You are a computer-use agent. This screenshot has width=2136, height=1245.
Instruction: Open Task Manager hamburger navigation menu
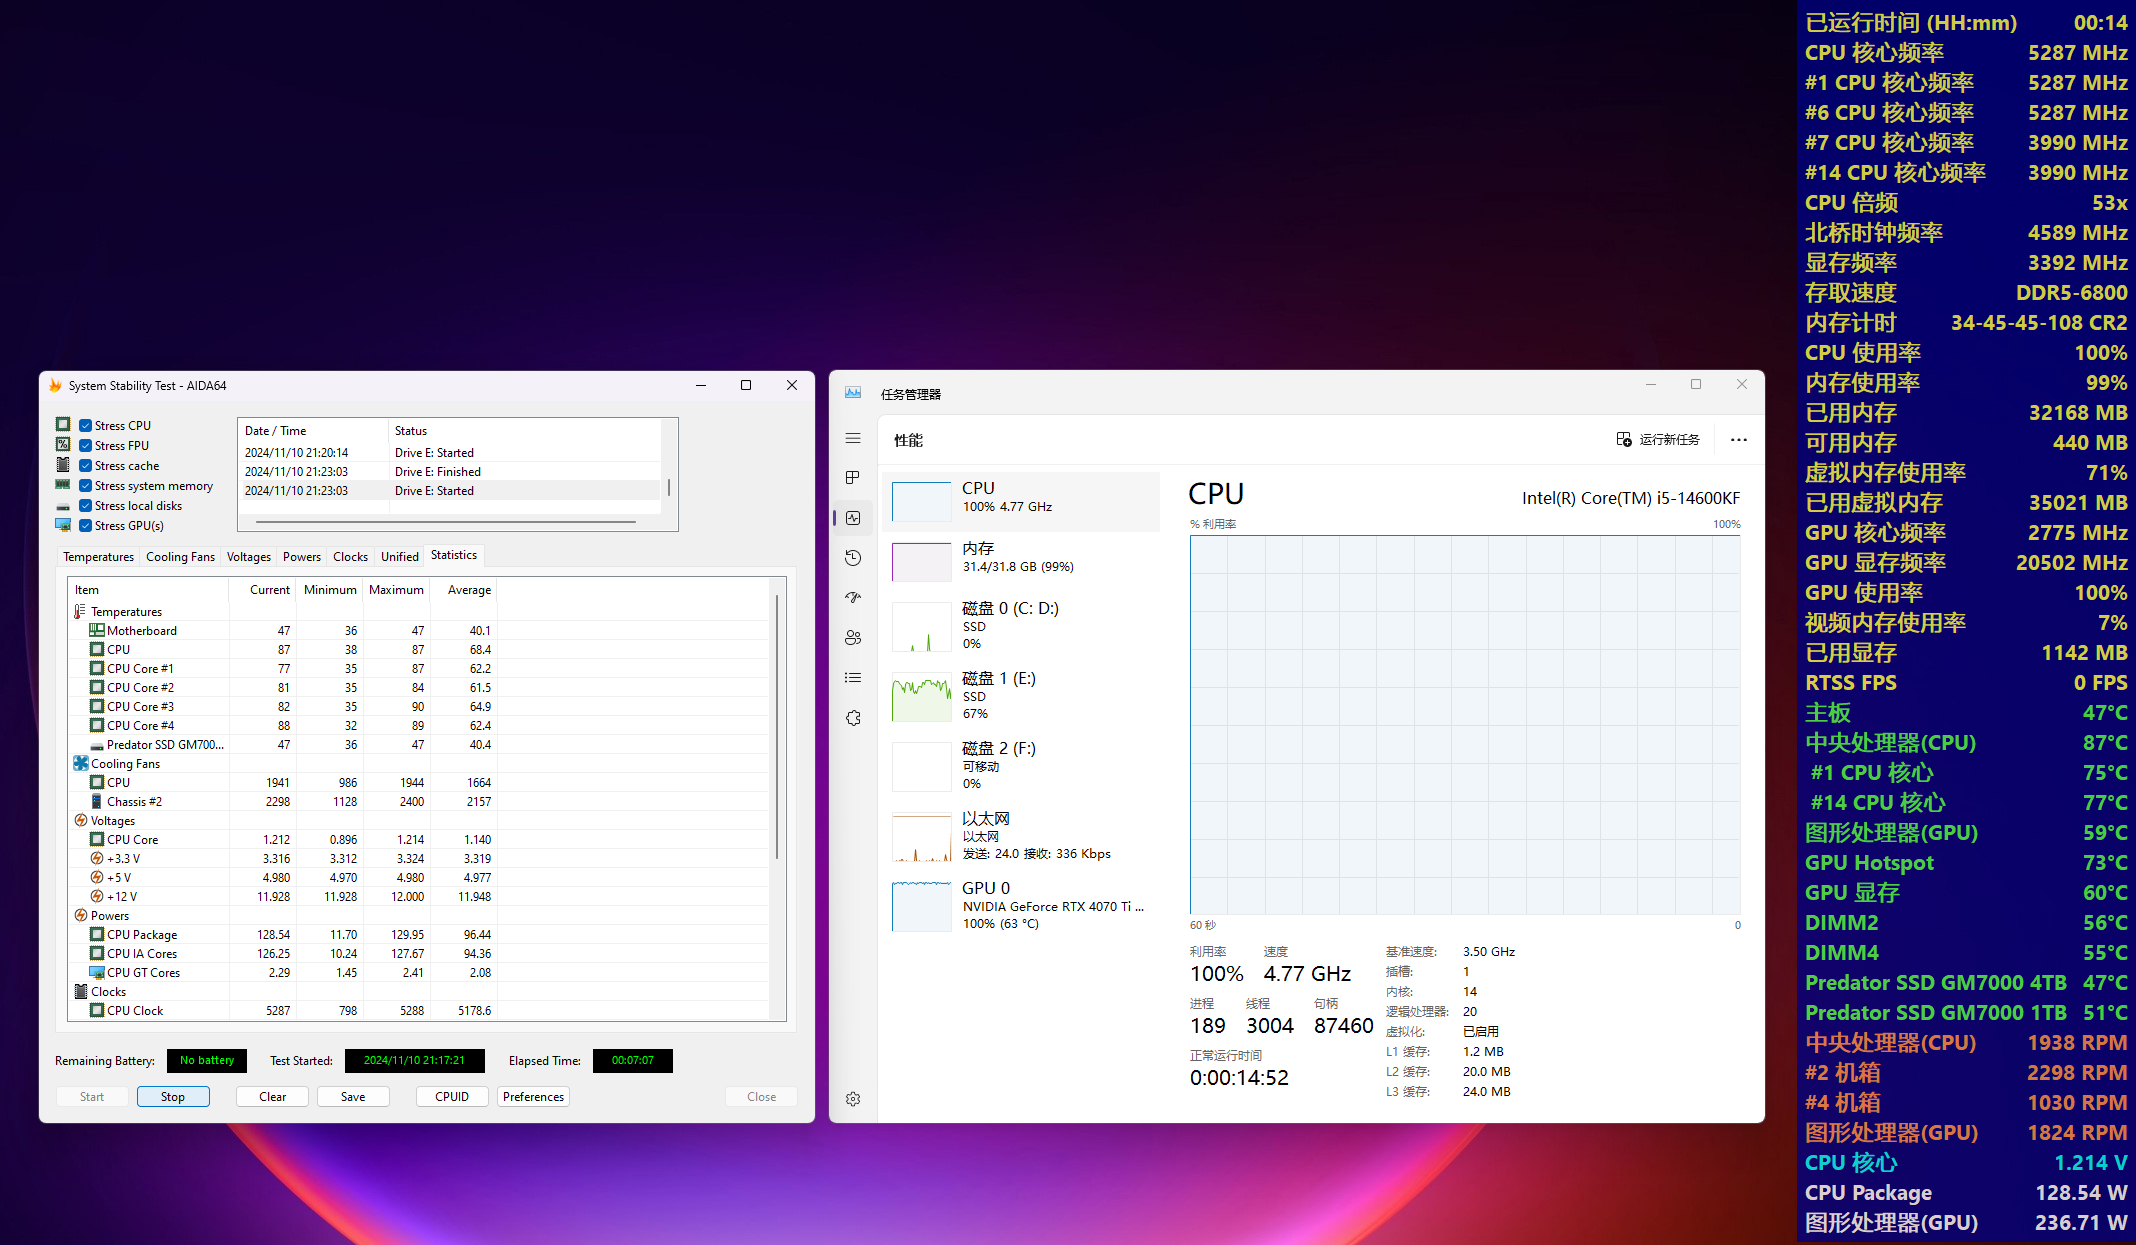click(x=853, y=438)
